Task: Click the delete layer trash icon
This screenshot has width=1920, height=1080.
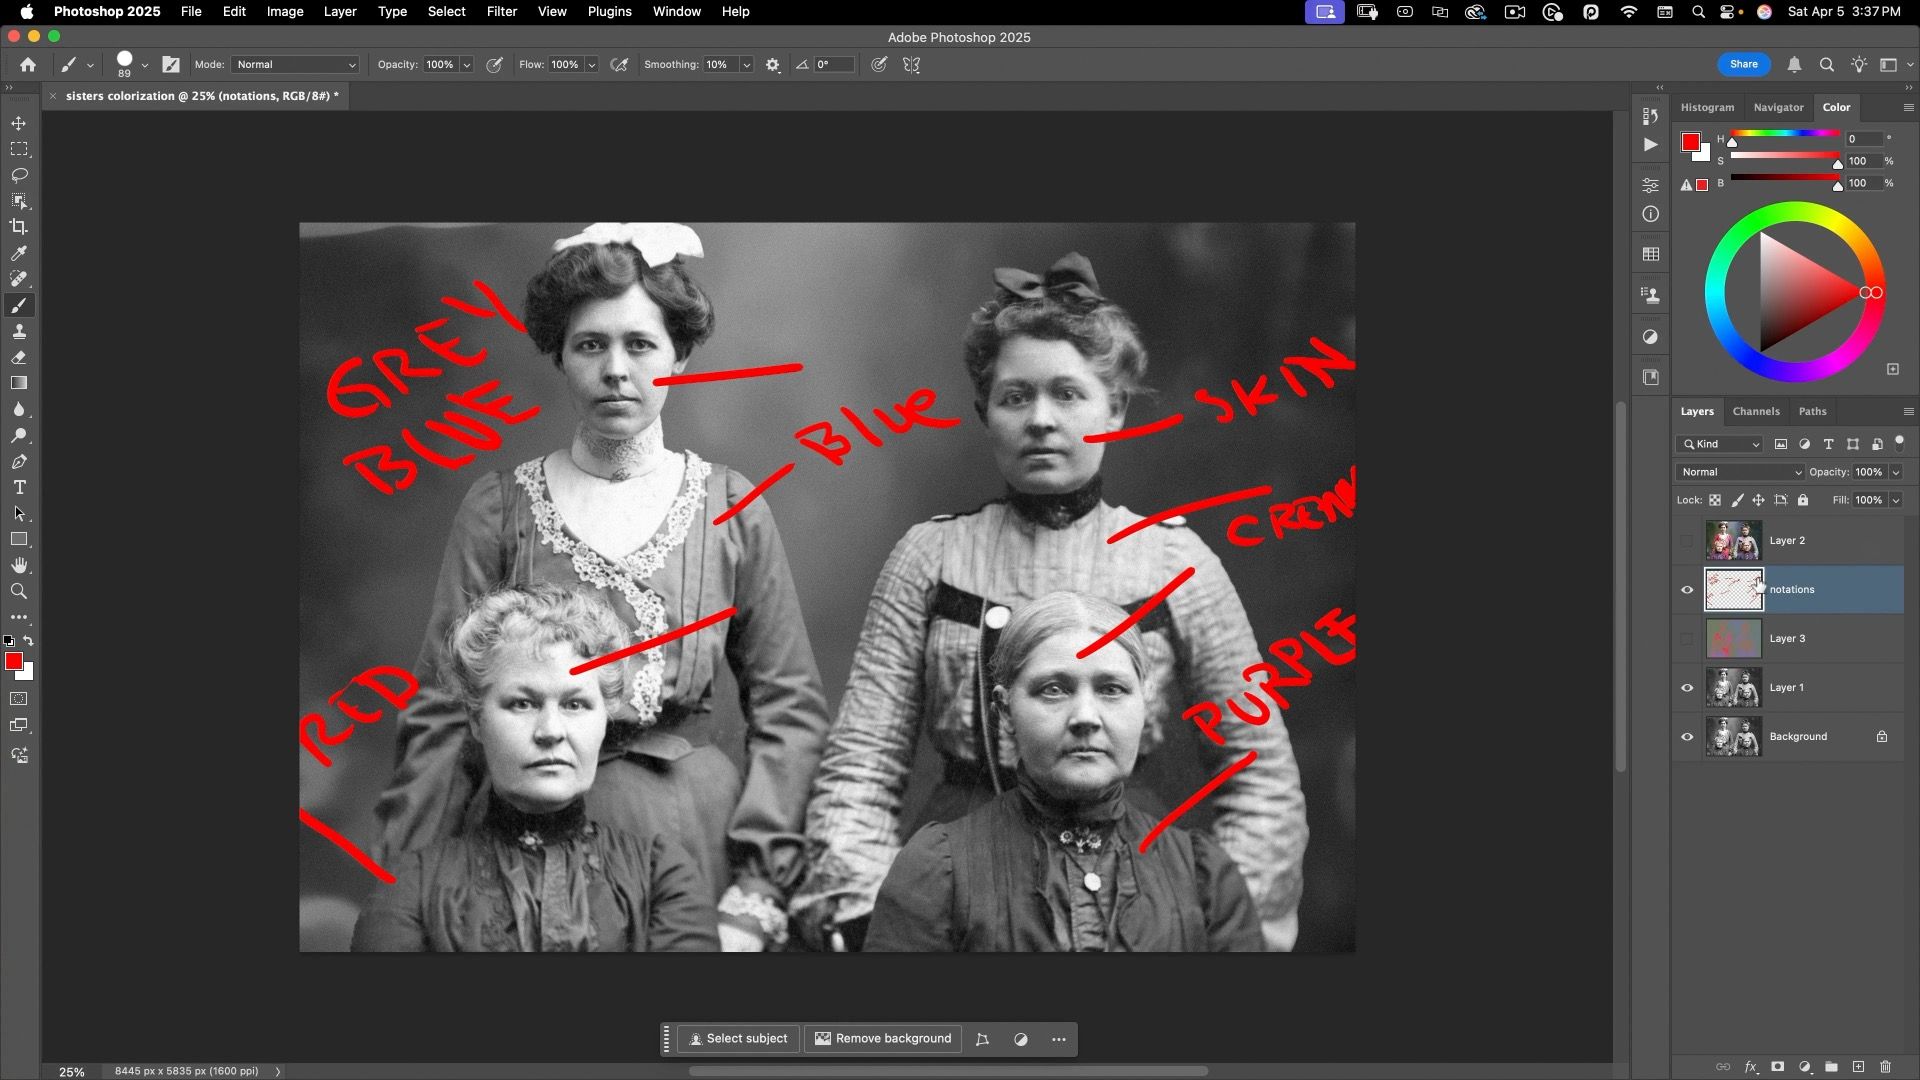Action: point(1886,1067)
